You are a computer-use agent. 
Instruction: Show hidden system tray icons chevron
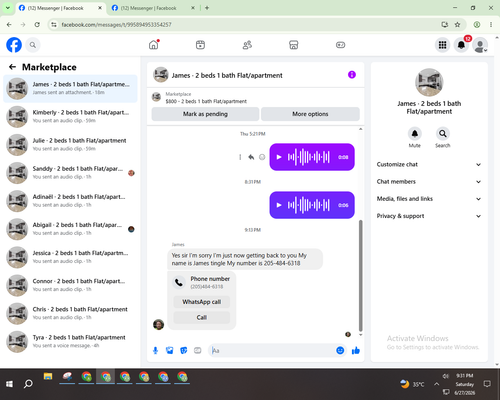pos(436,384)
